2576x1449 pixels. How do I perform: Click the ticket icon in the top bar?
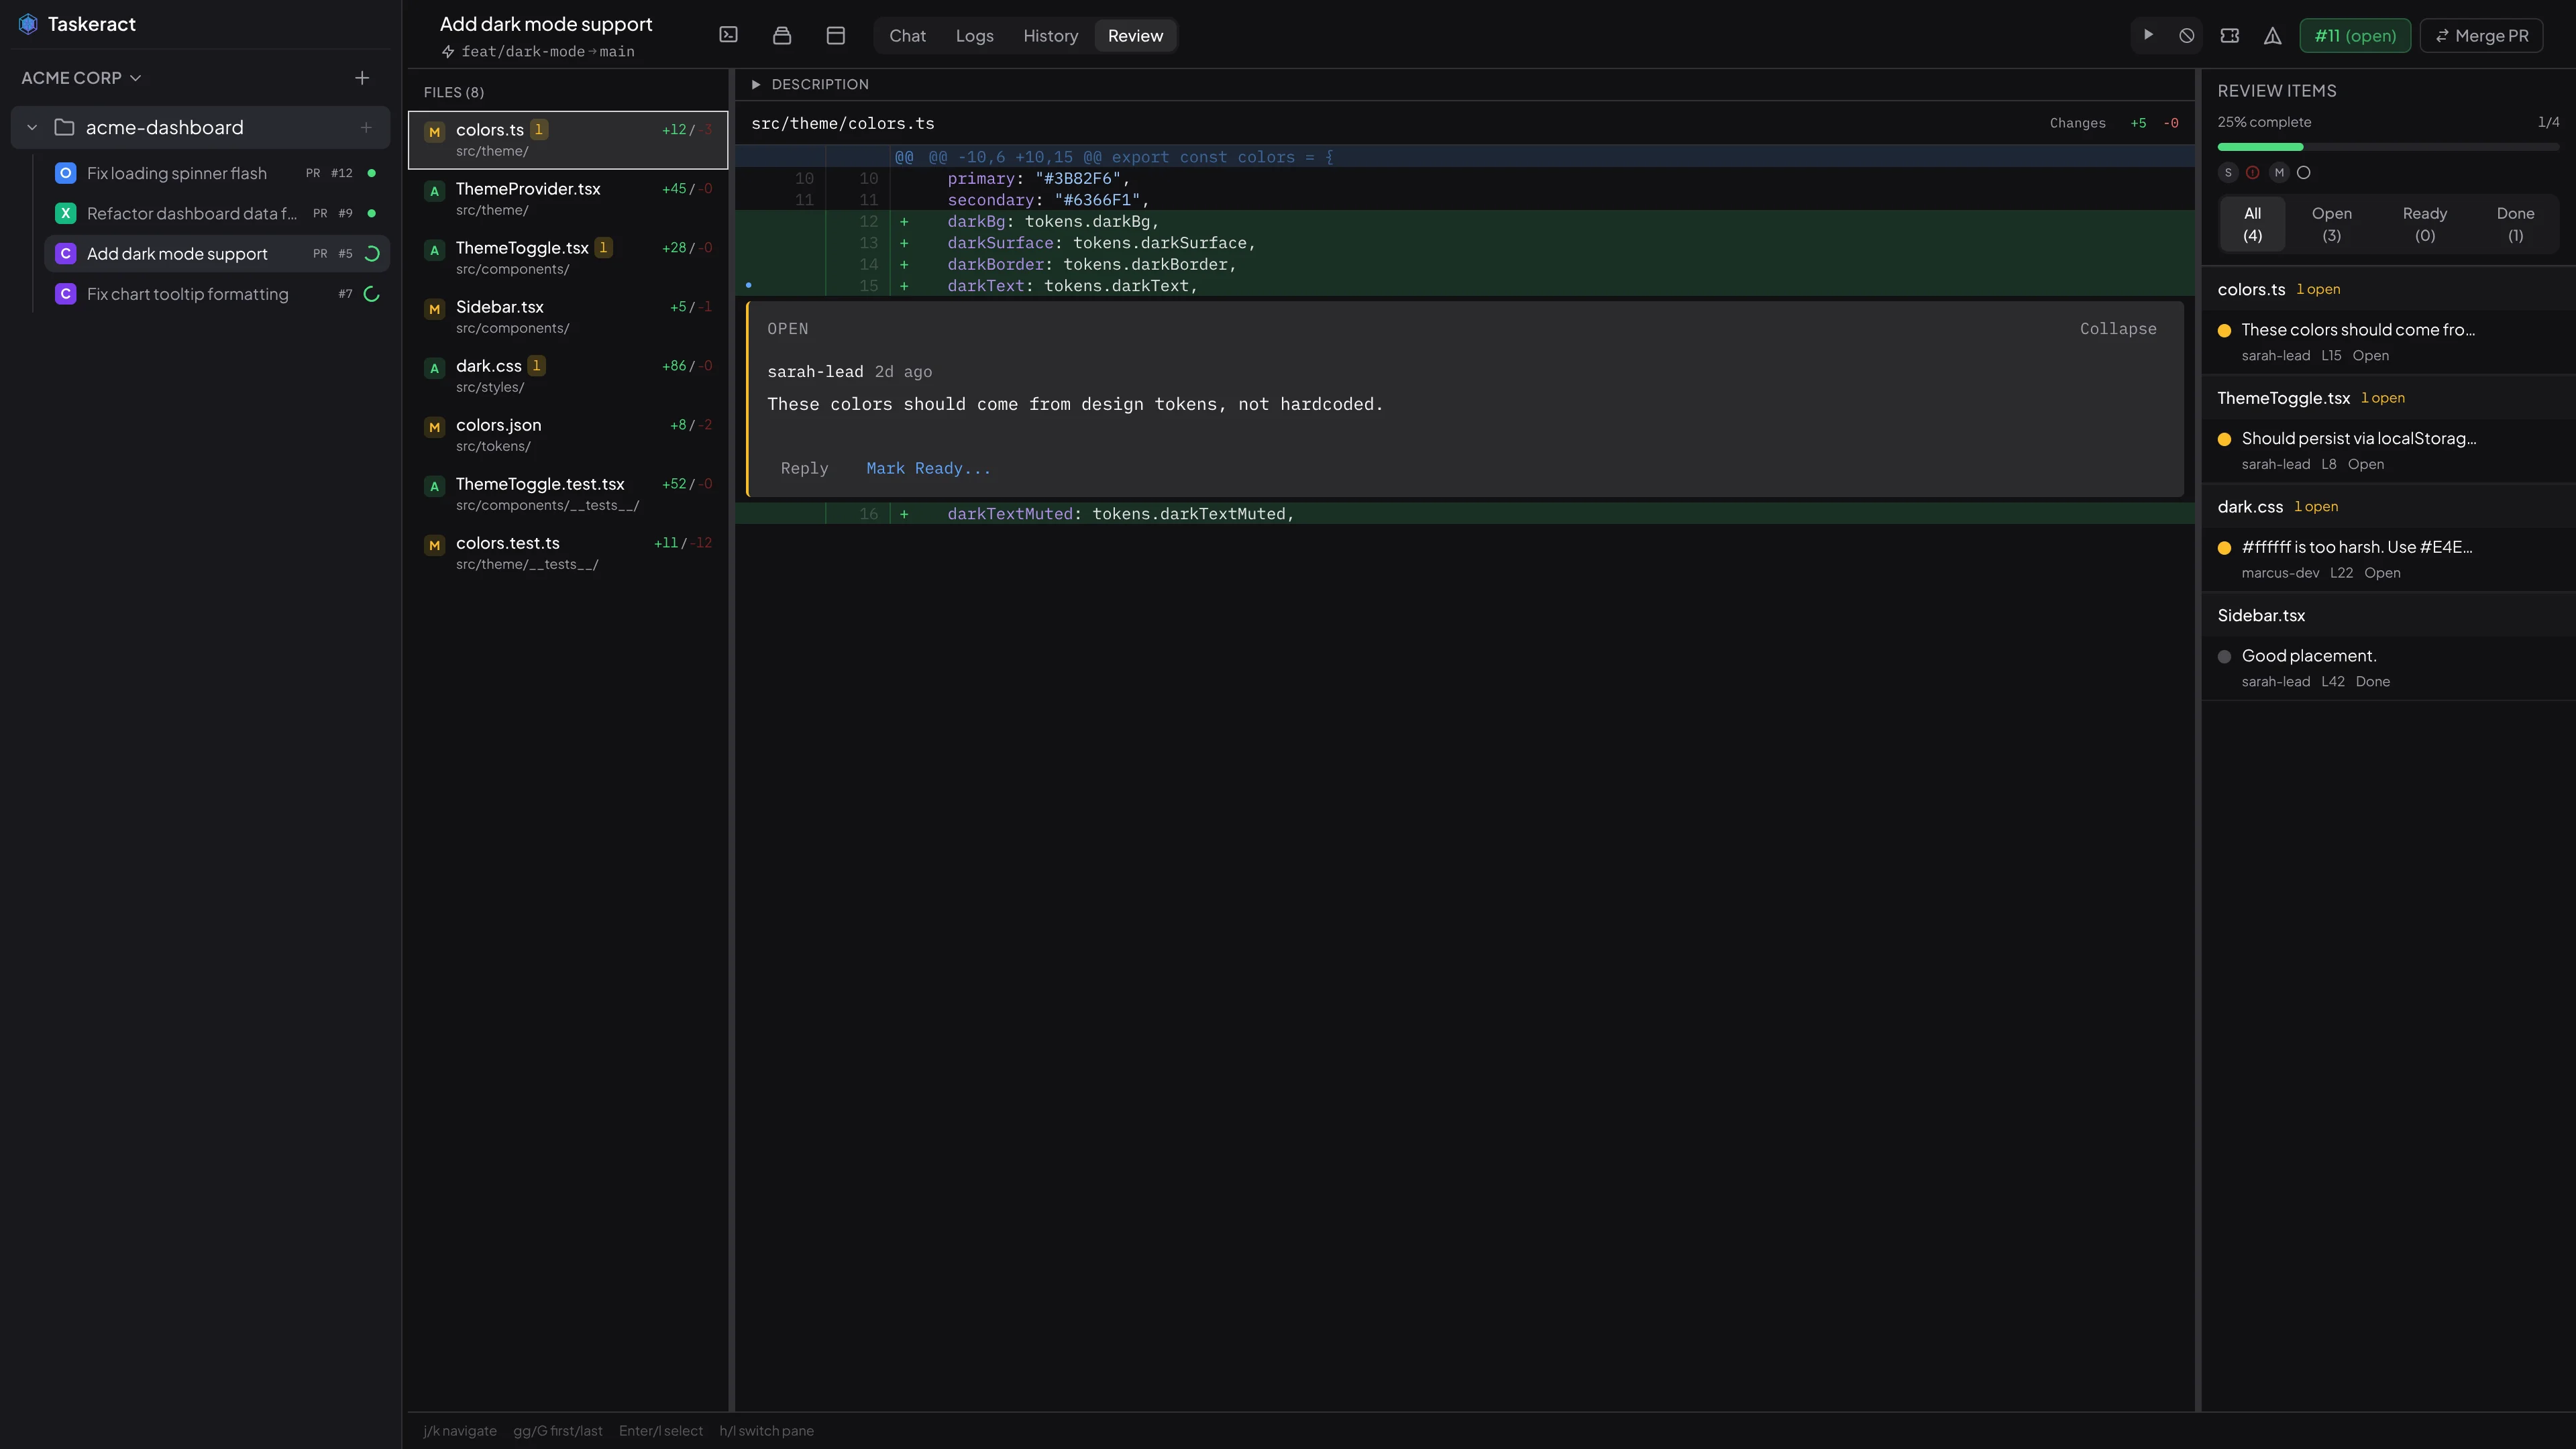click(x=2230, y=35)
